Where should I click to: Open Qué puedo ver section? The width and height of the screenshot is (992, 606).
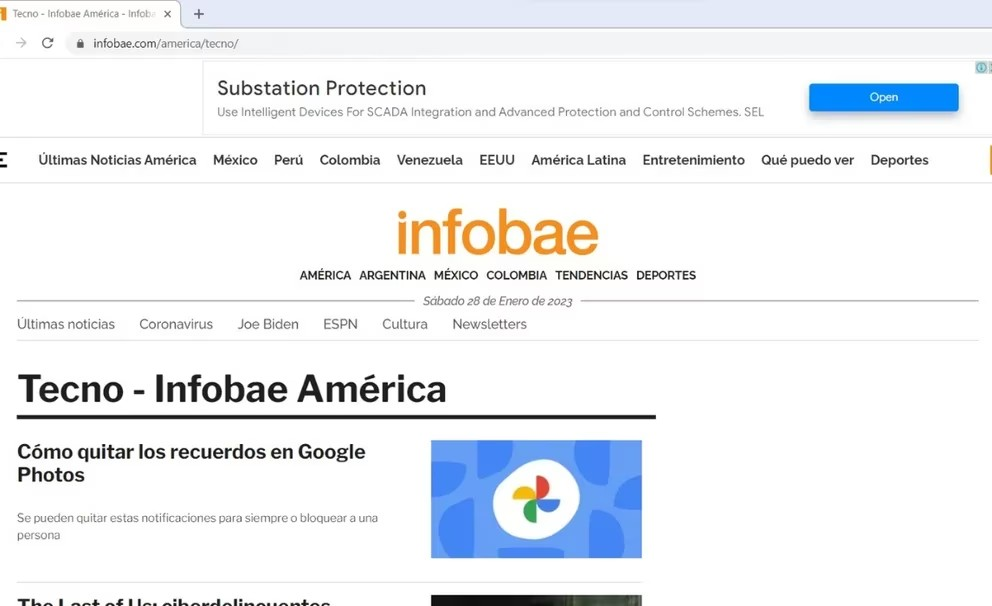tap(807, 160)
